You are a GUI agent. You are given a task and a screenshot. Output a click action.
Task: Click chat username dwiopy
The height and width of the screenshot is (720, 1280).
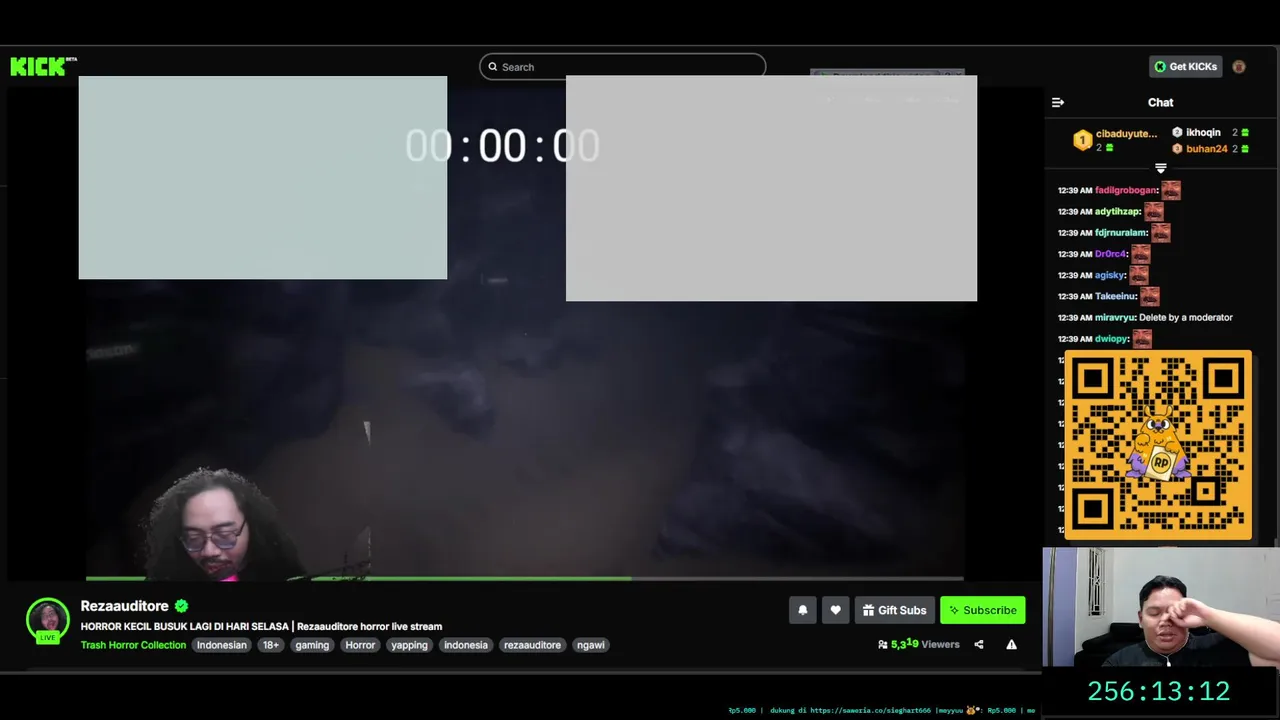pos(1112,339)
